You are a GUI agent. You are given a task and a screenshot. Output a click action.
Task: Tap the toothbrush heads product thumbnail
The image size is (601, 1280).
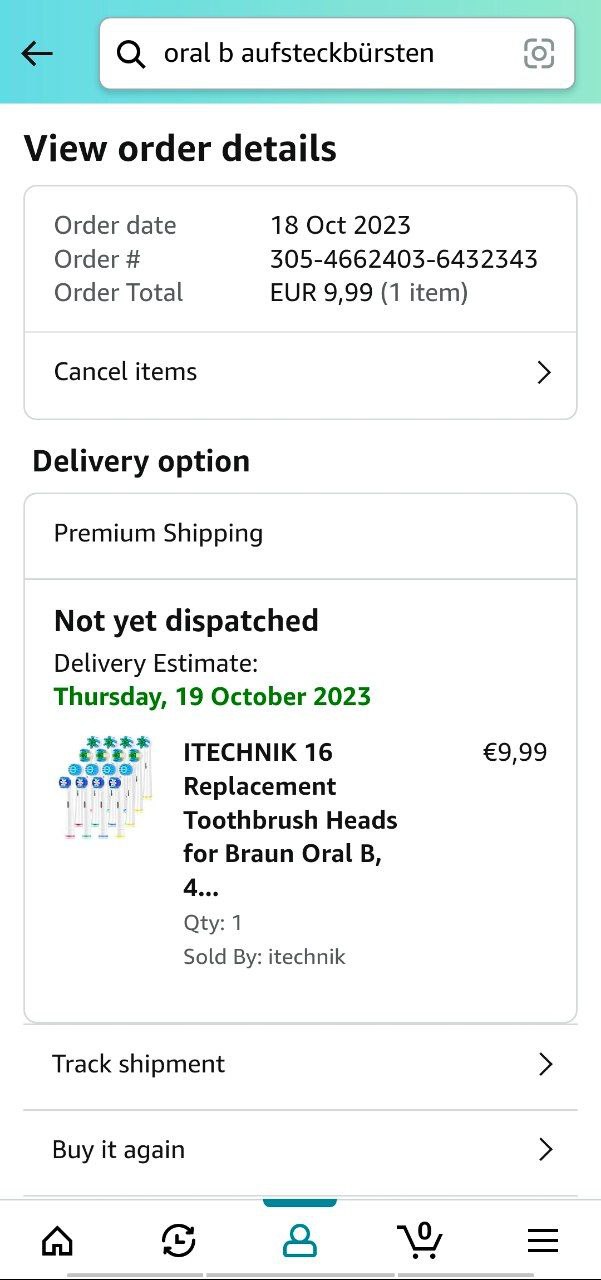104,787
